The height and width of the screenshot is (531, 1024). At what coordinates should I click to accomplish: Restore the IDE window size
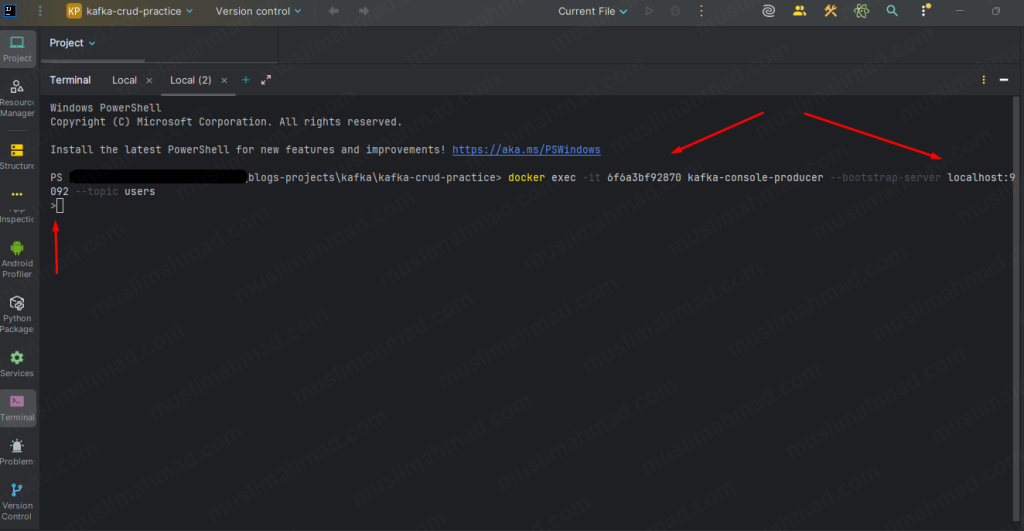pyautogui.click(x=996, y=11)
